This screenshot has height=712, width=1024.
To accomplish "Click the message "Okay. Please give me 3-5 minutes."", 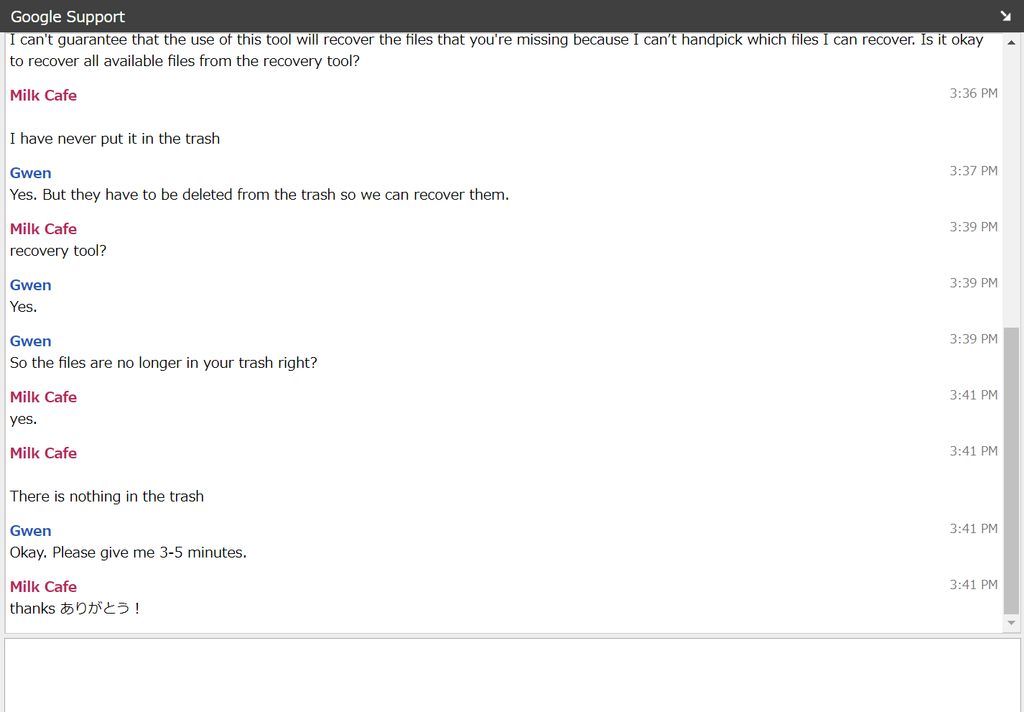I will pyautogui.click(x=128, y=553).
